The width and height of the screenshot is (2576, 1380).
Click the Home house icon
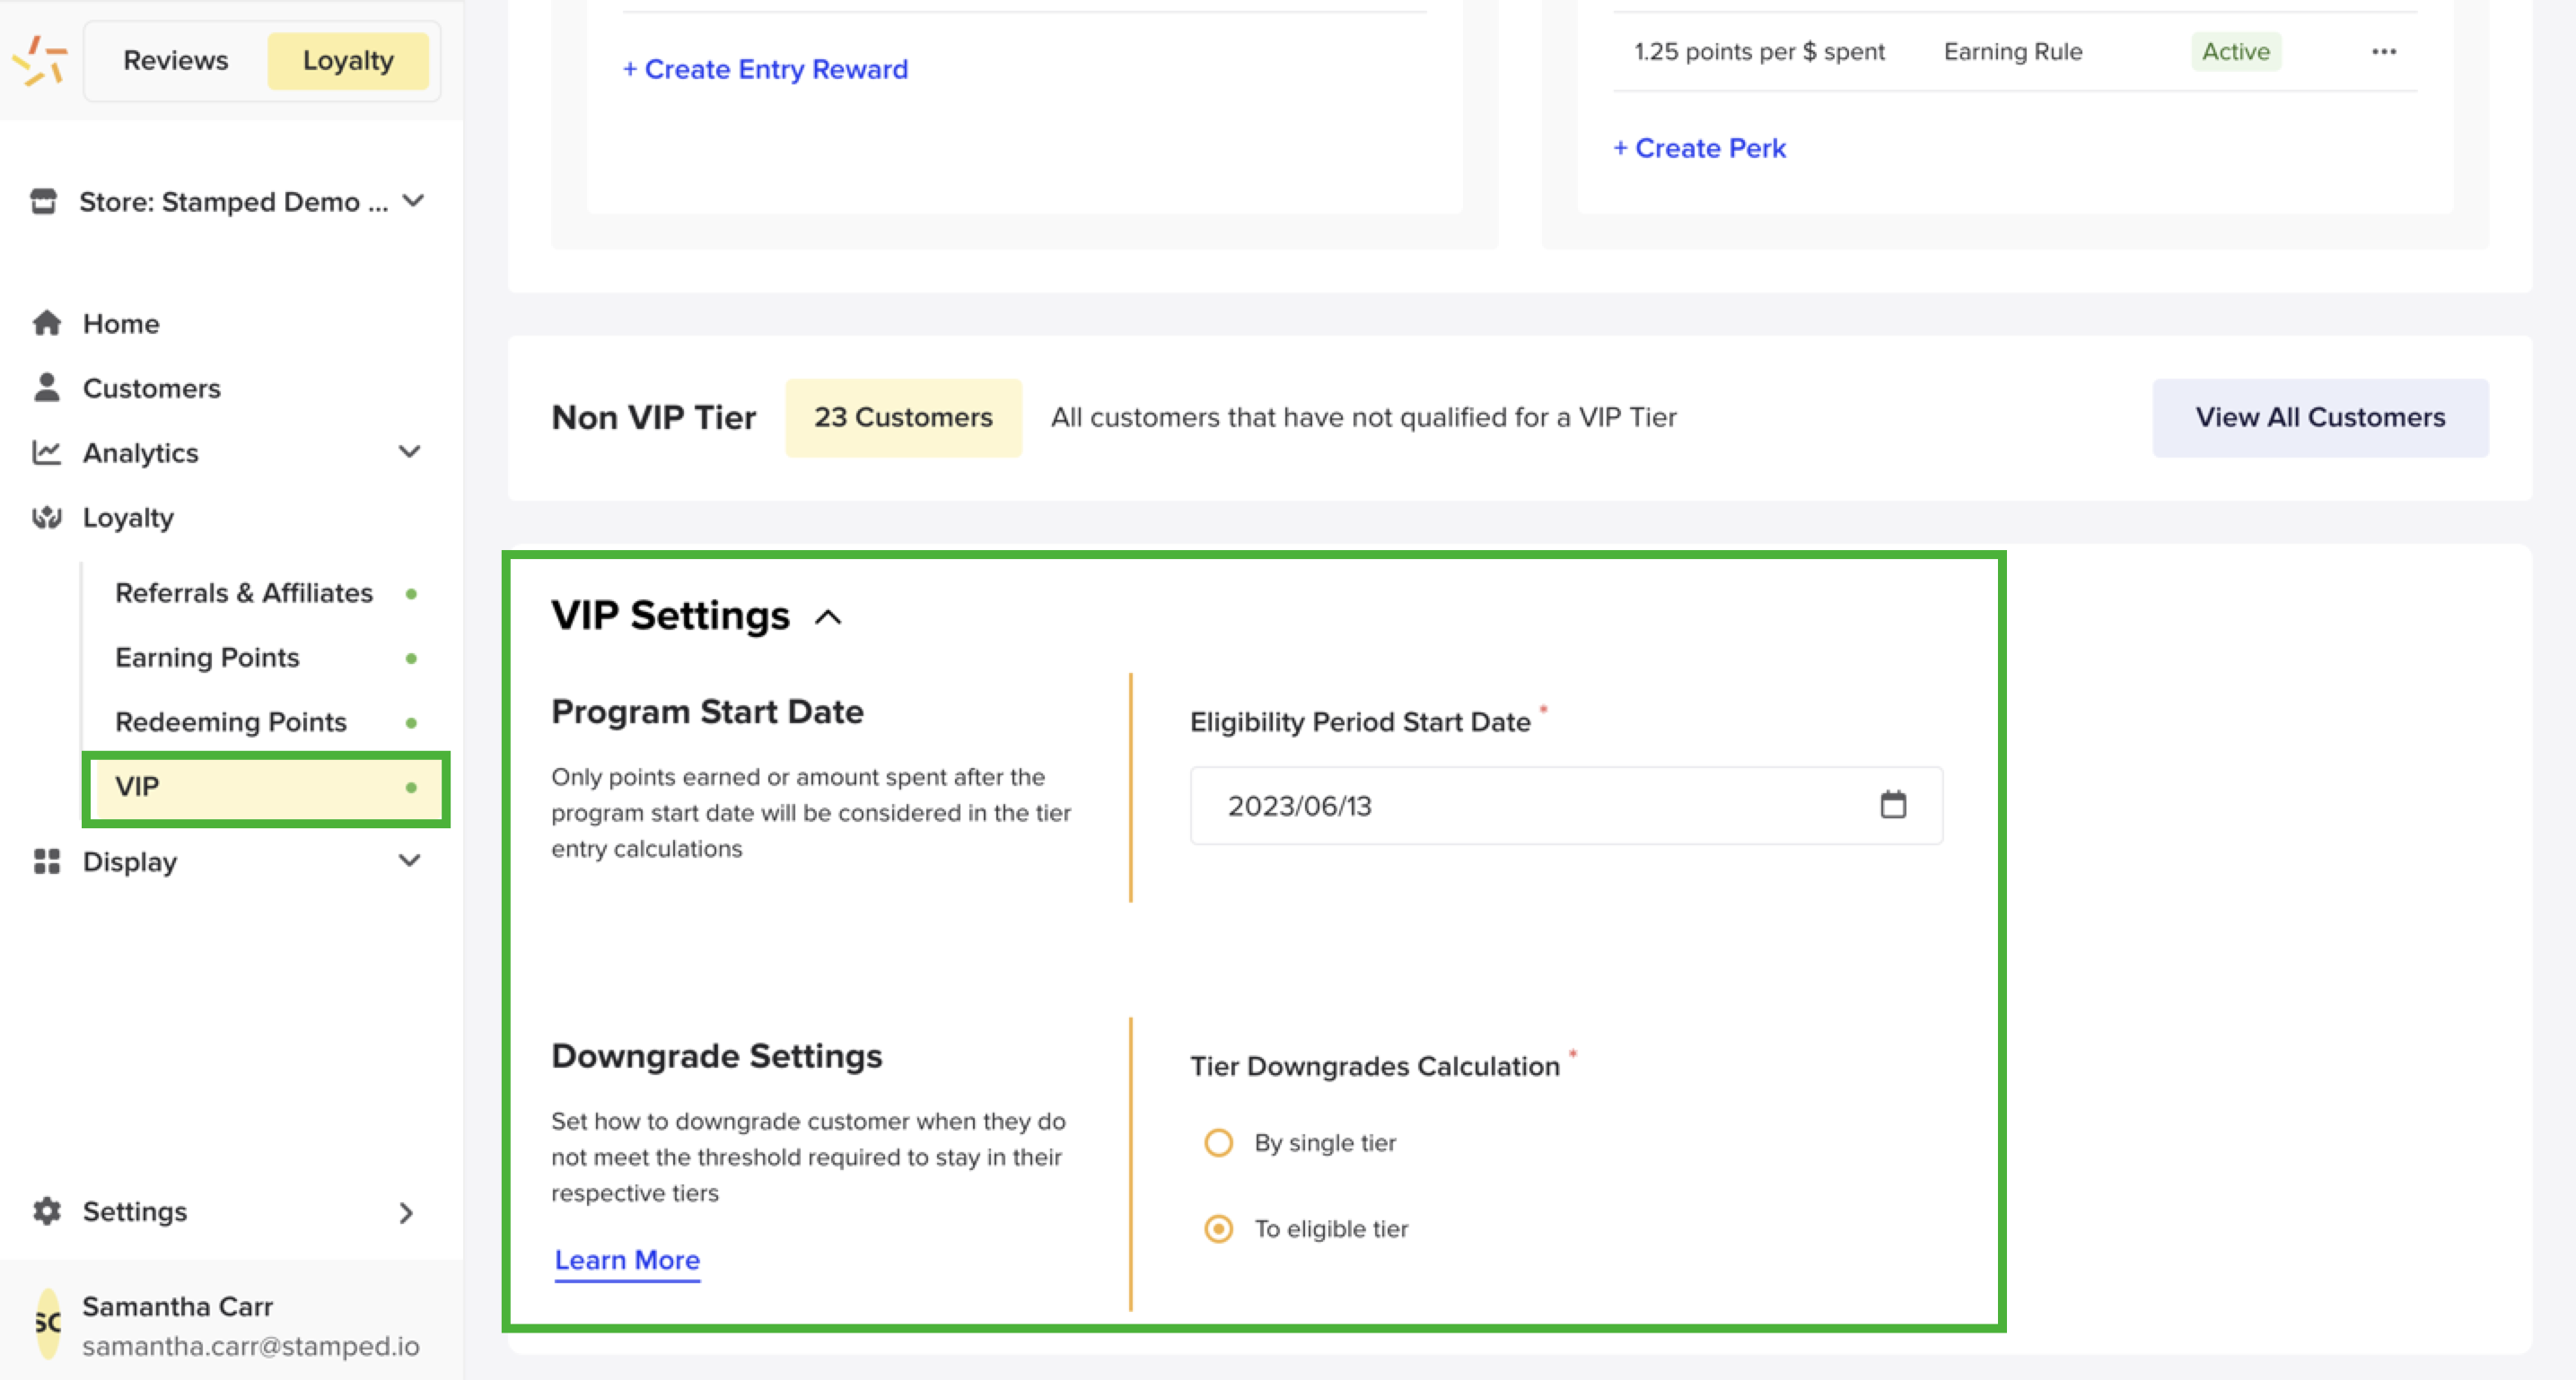pos(47,323)
